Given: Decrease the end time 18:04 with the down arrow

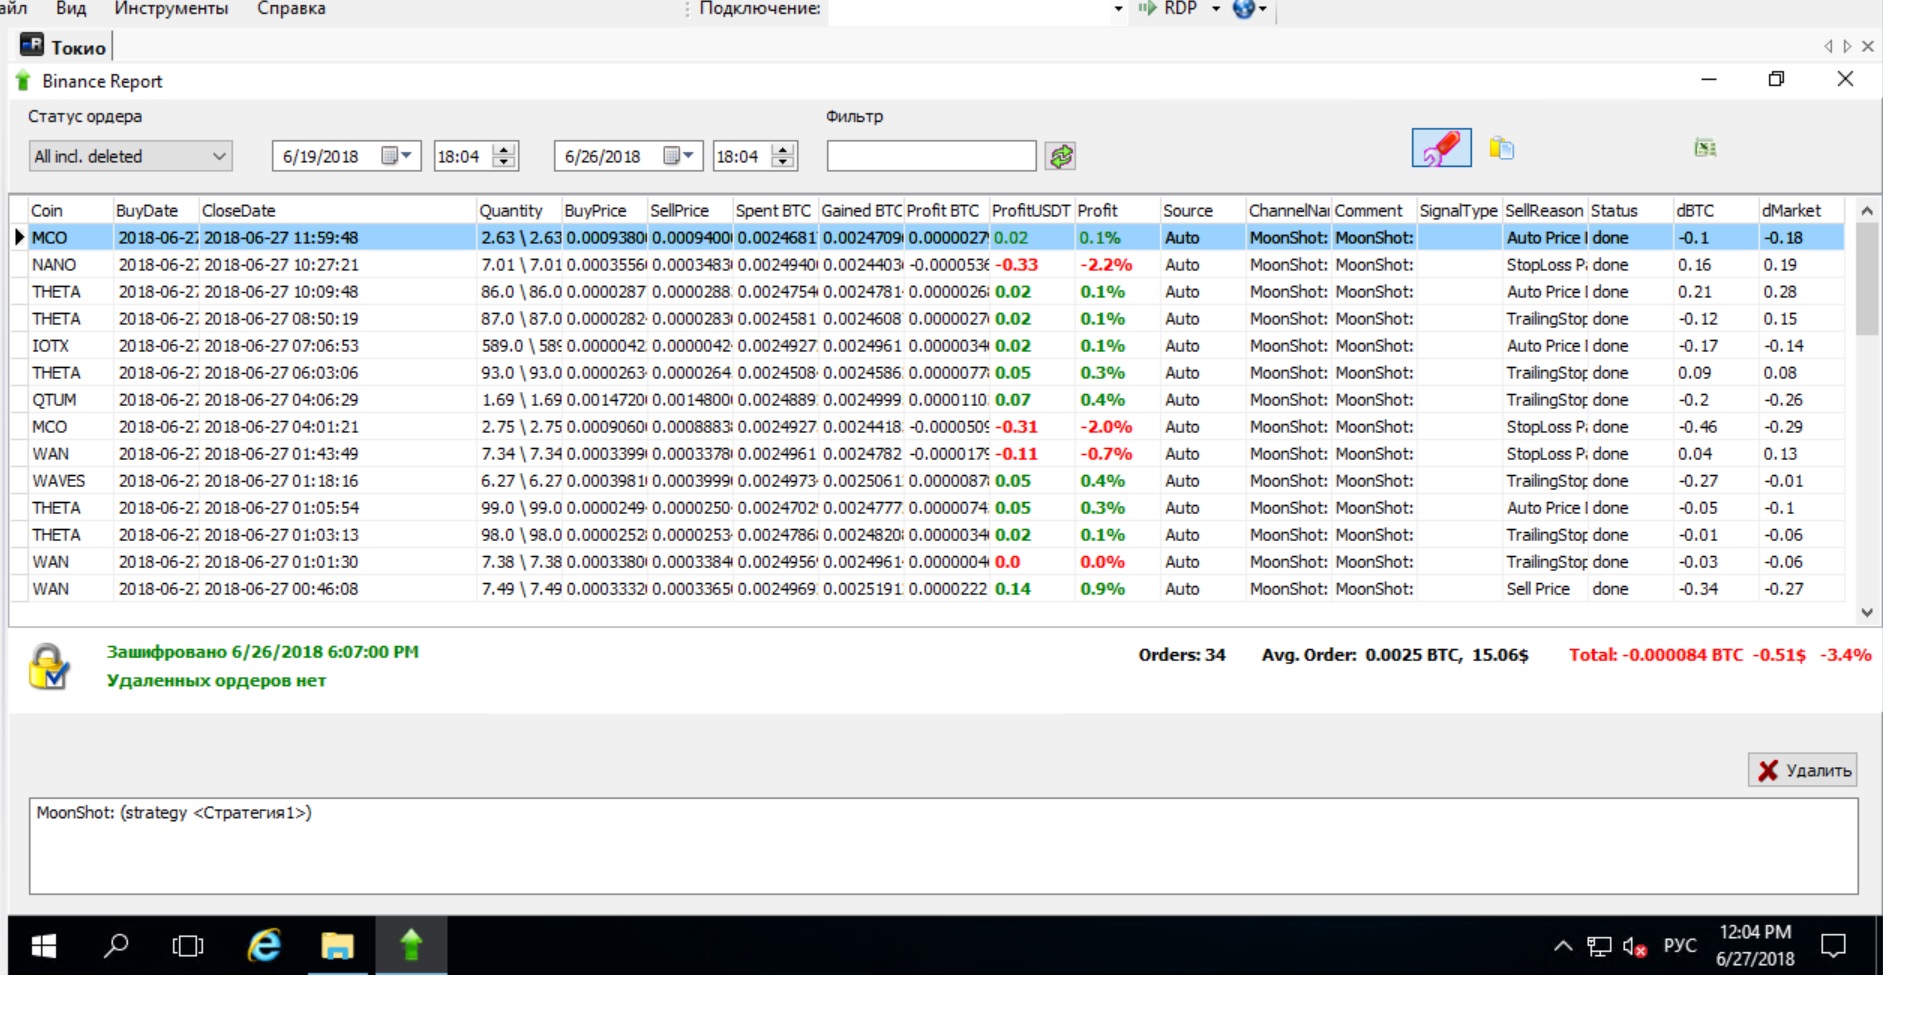Looking at the screenshot, I should (785, 162).
